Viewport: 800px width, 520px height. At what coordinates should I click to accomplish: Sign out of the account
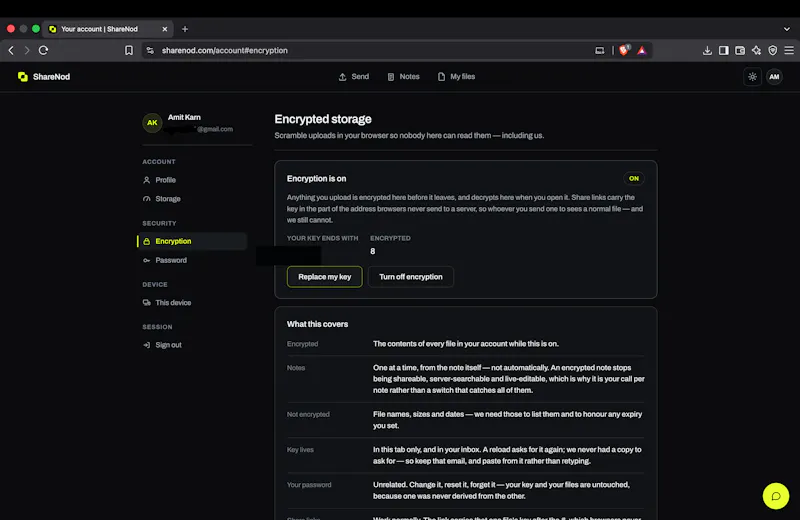click(x=192, y=345)
